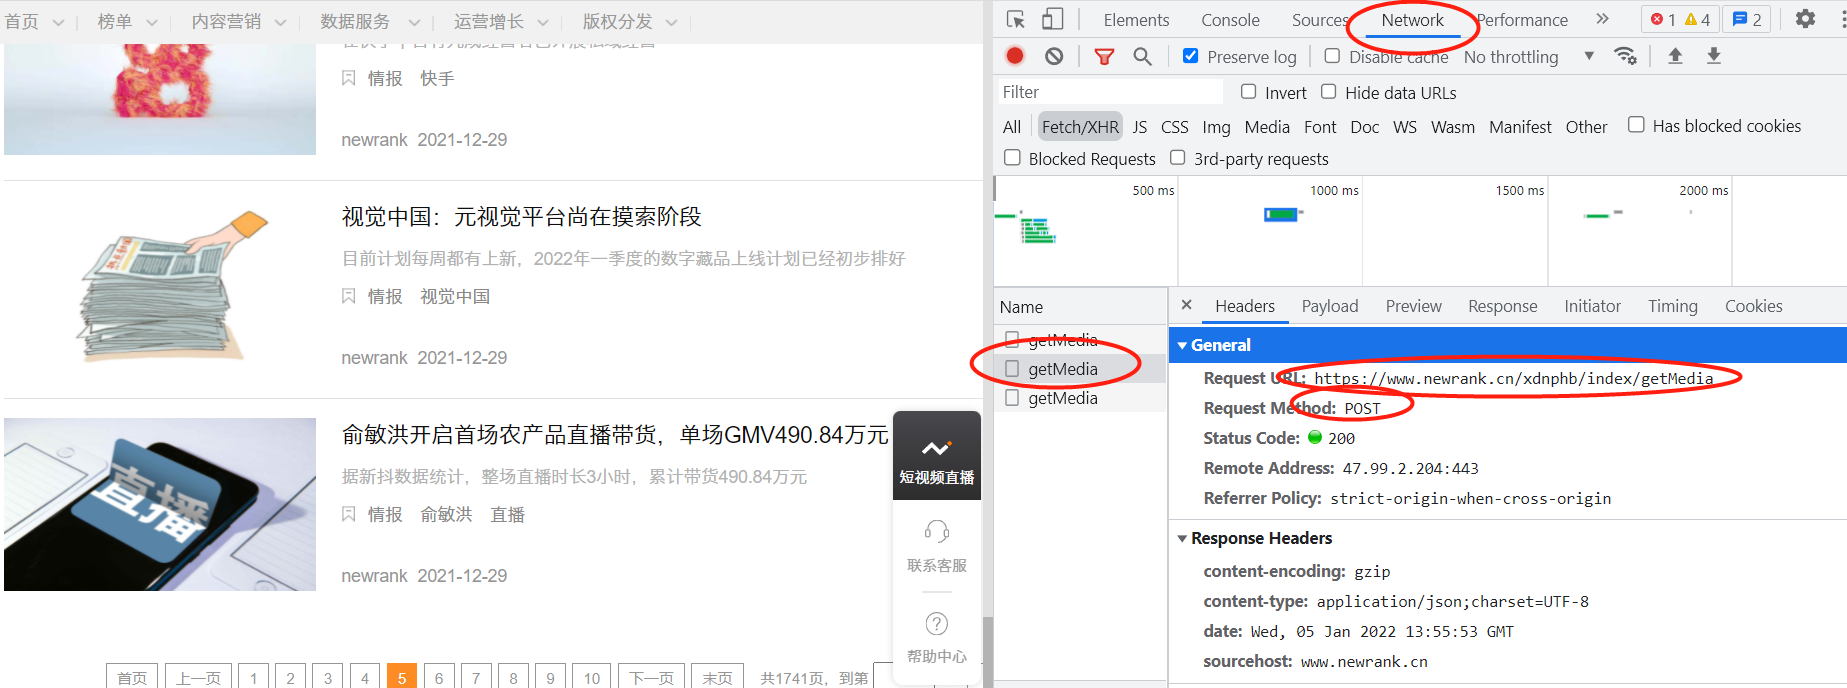
Task: Open article 视觉中国：元视觉平台尚在摸索阶段
Action: (521, 217)
